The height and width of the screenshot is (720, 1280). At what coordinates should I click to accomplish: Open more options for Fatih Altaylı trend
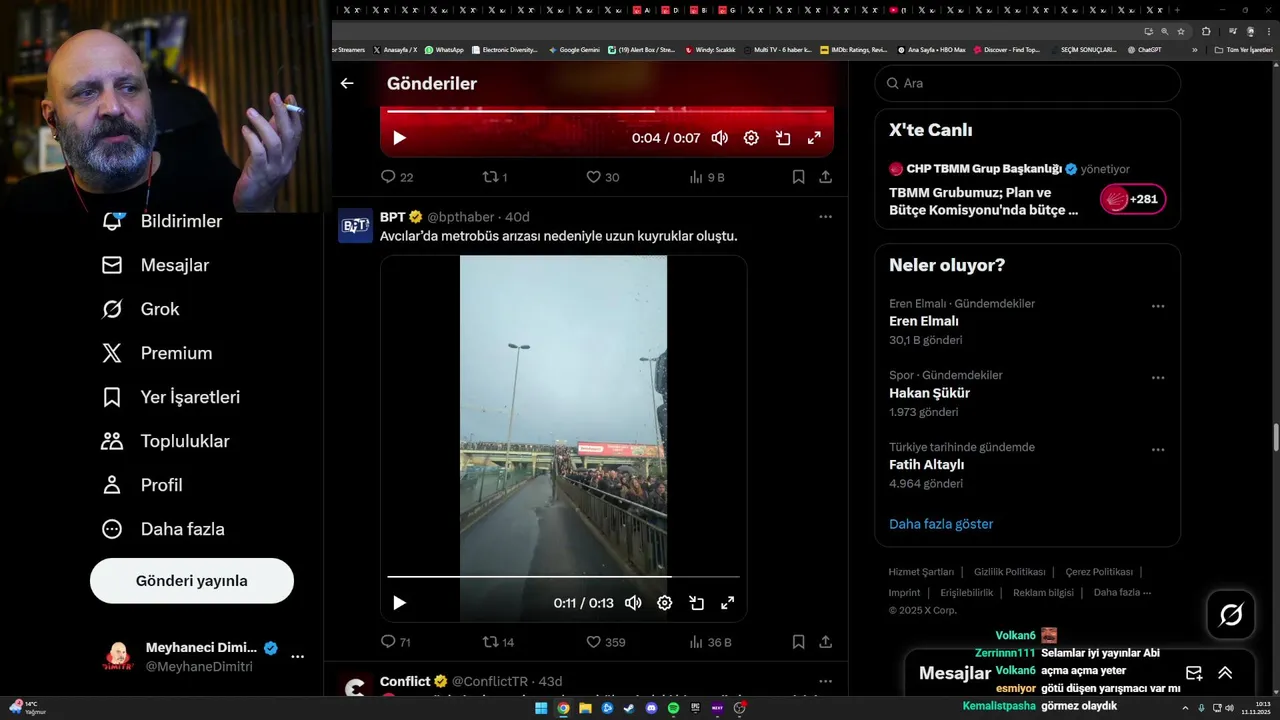point(1158,450)
